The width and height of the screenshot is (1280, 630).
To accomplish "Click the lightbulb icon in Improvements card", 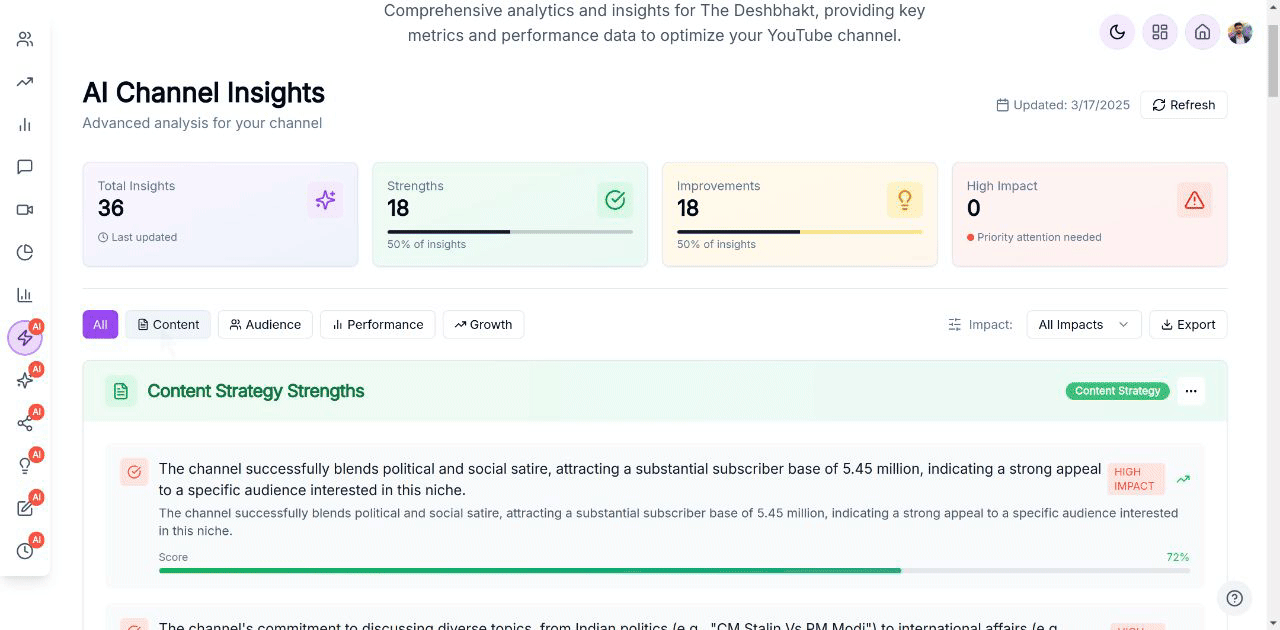I will [905, 200].
